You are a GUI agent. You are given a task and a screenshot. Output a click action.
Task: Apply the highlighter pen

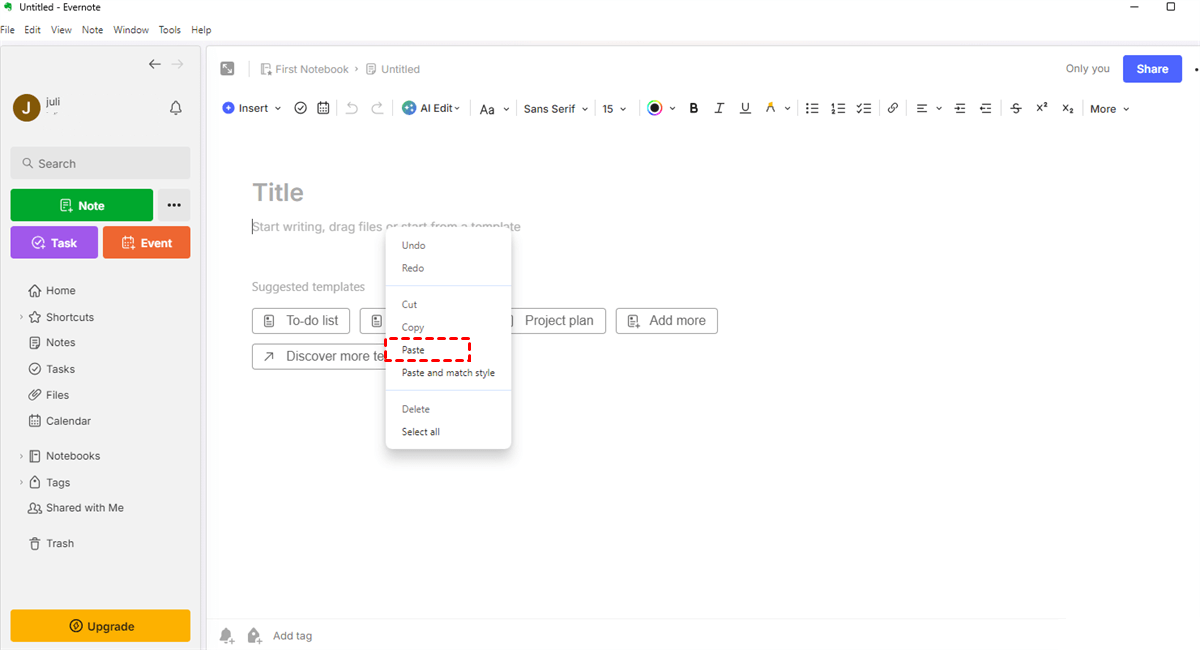point(770,108)
